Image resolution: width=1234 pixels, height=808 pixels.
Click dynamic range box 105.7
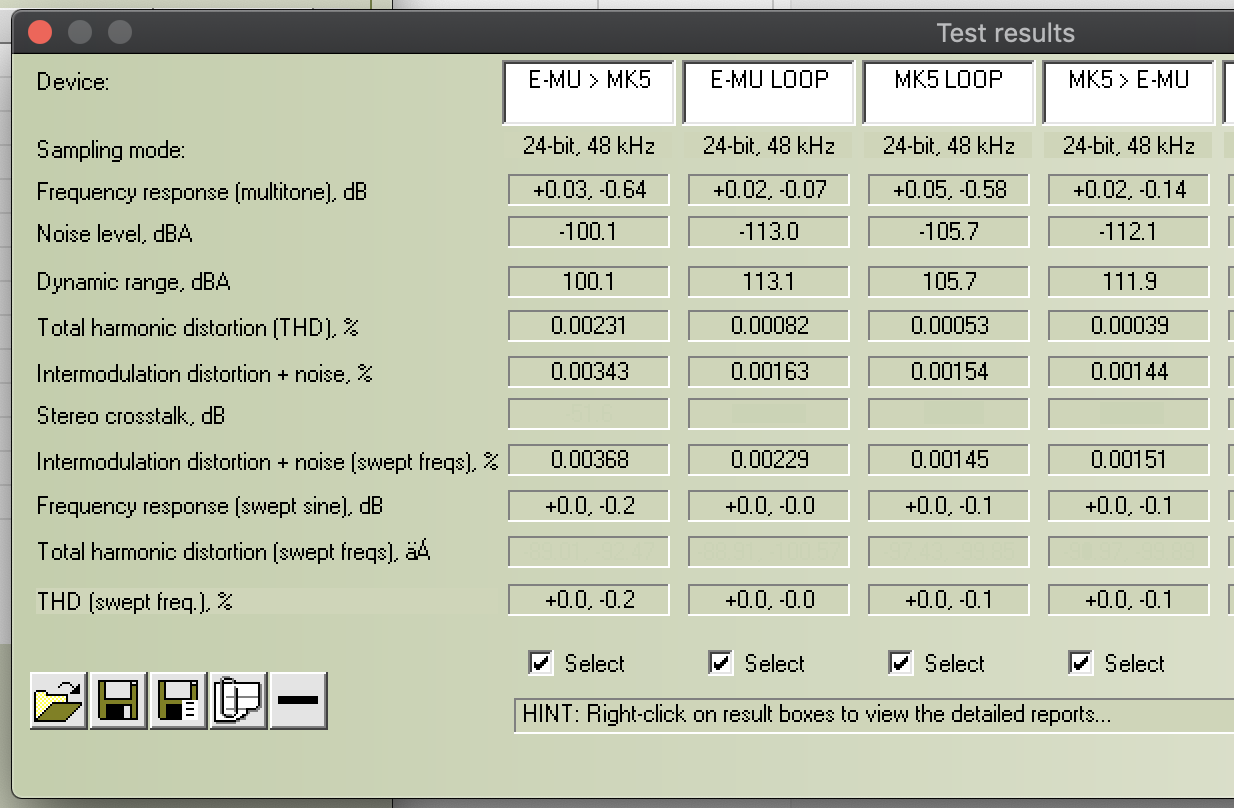pyautogui.click(x=949, y=281)
